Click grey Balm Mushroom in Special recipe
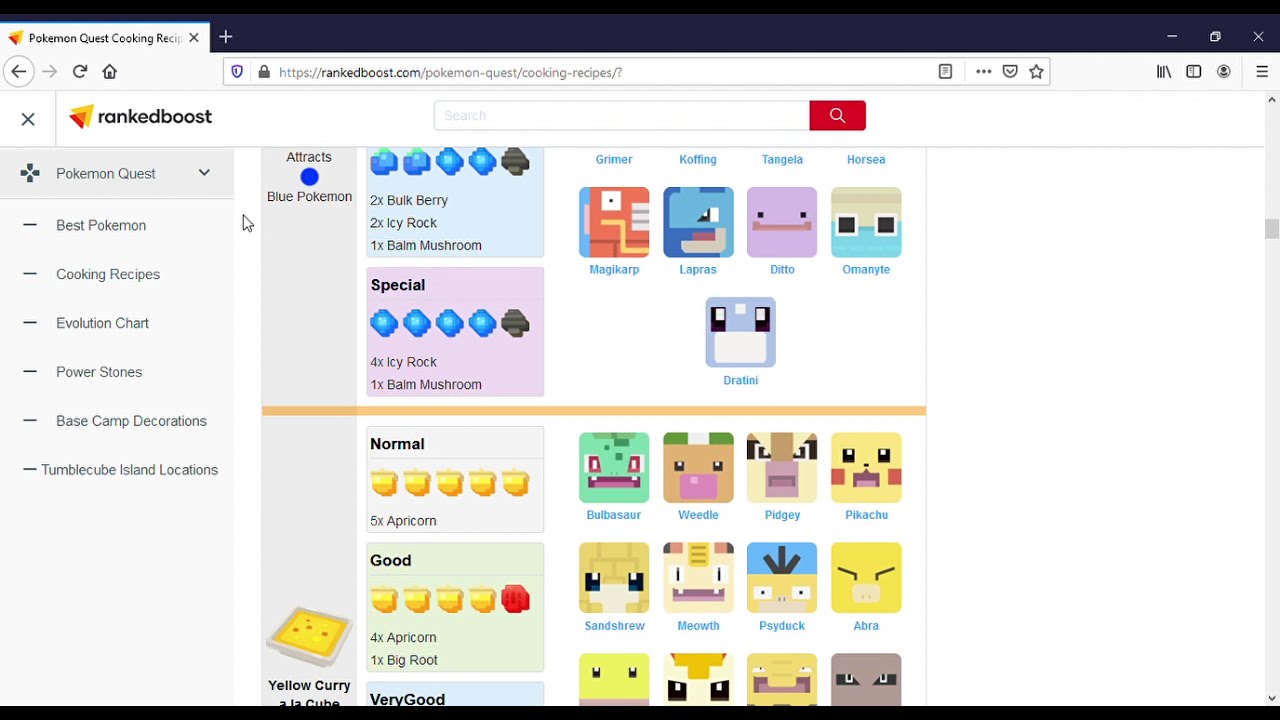The image size is (1280, 720). (515, 323)
